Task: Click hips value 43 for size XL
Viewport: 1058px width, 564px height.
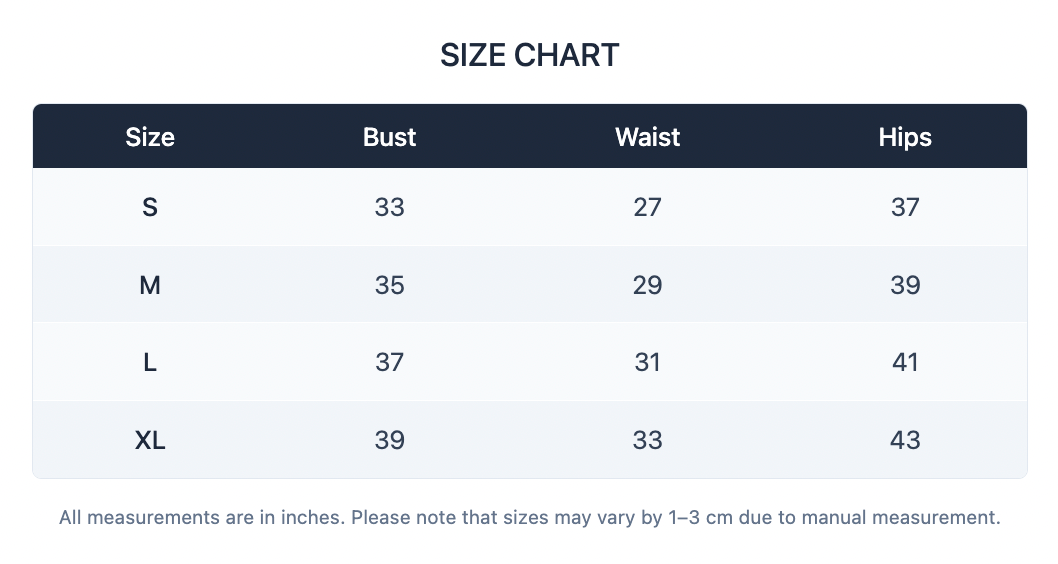Action: tap(905, 440)
